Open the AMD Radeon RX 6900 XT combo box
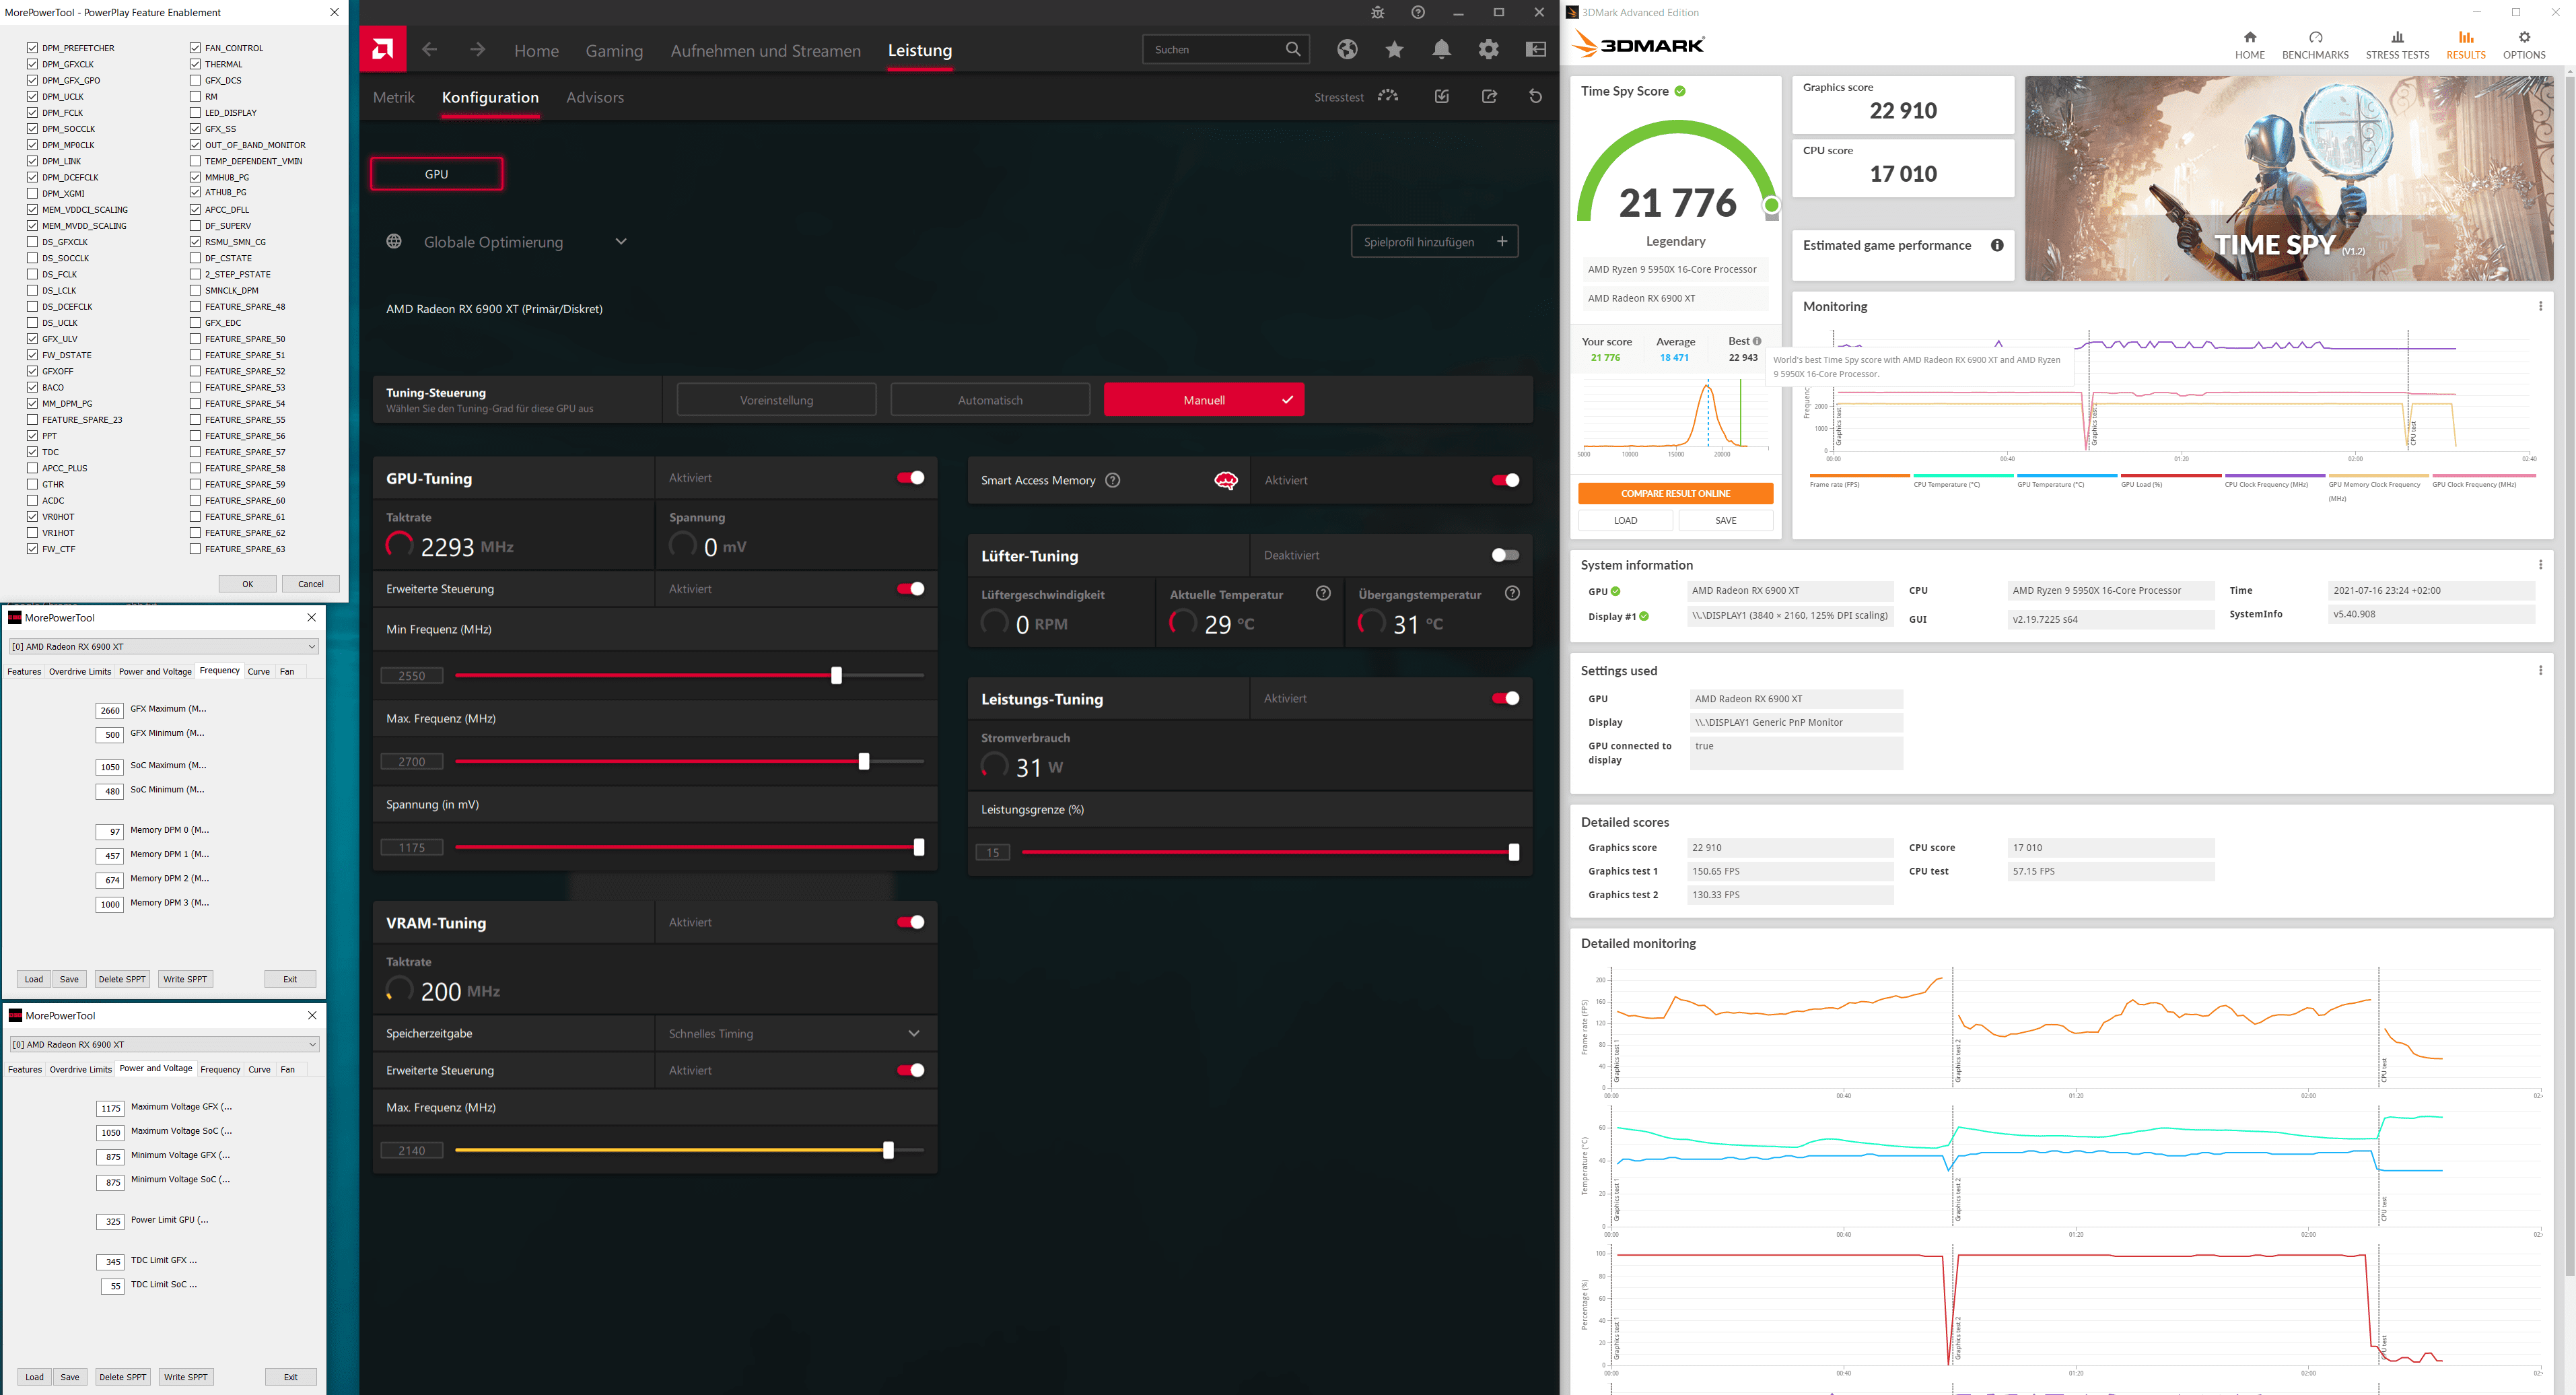The width and height of the screenshot is (2576, 1395). [x=164, y=646]
